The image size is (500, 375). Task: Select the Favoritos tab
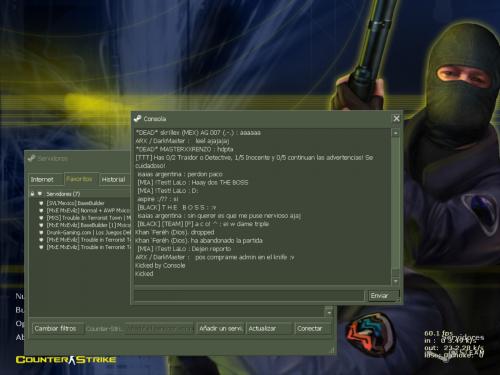pos(81,179)
